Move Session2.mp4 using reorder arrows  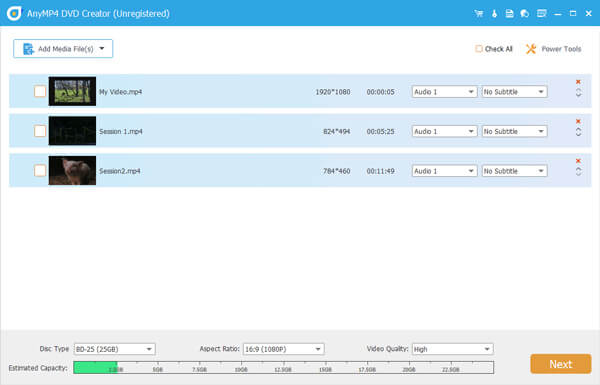tap(578, 171)
